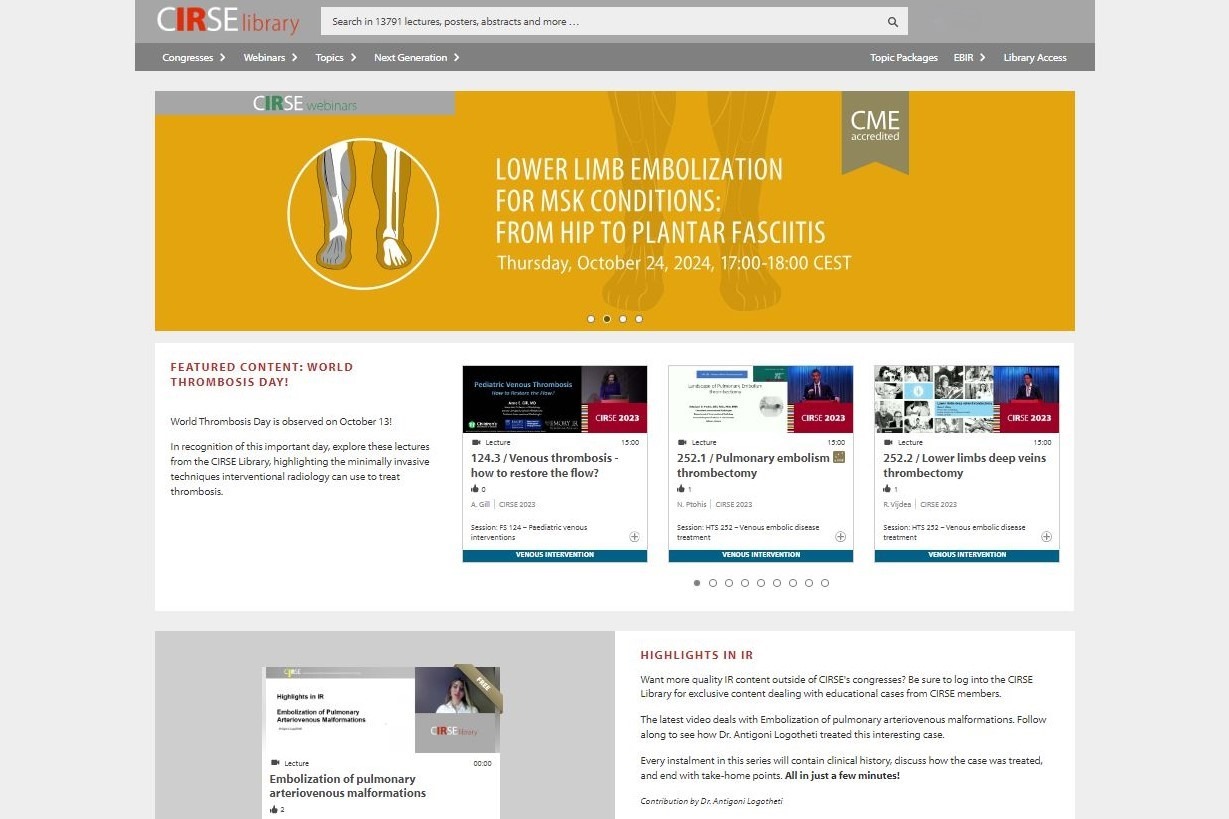1229x819 pixels.
Task: Select the second banner carousel dot
Action: (607, 319)
